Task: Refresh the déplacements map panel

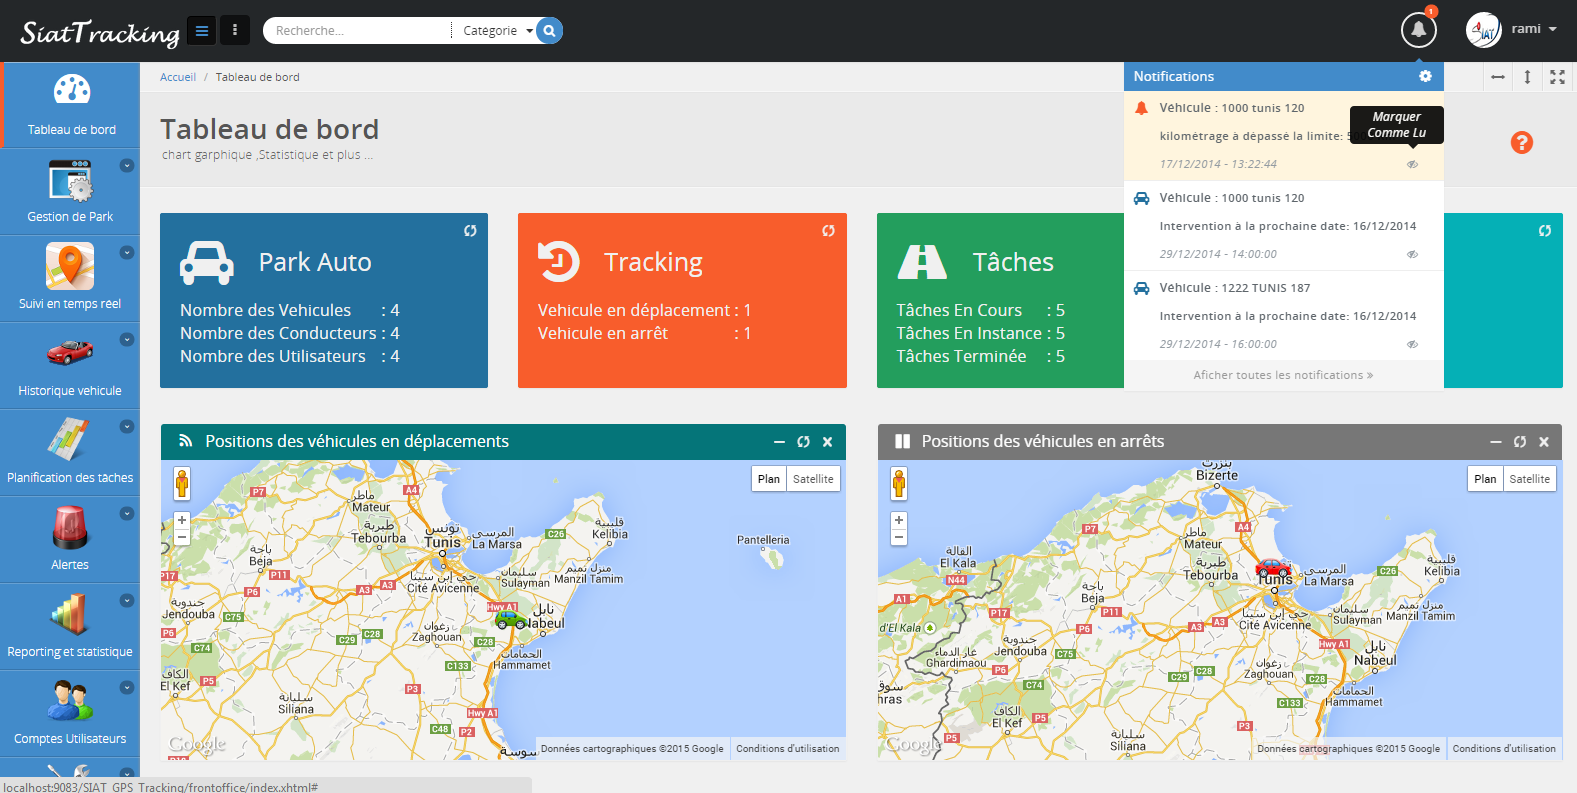Action: [803, 442]
